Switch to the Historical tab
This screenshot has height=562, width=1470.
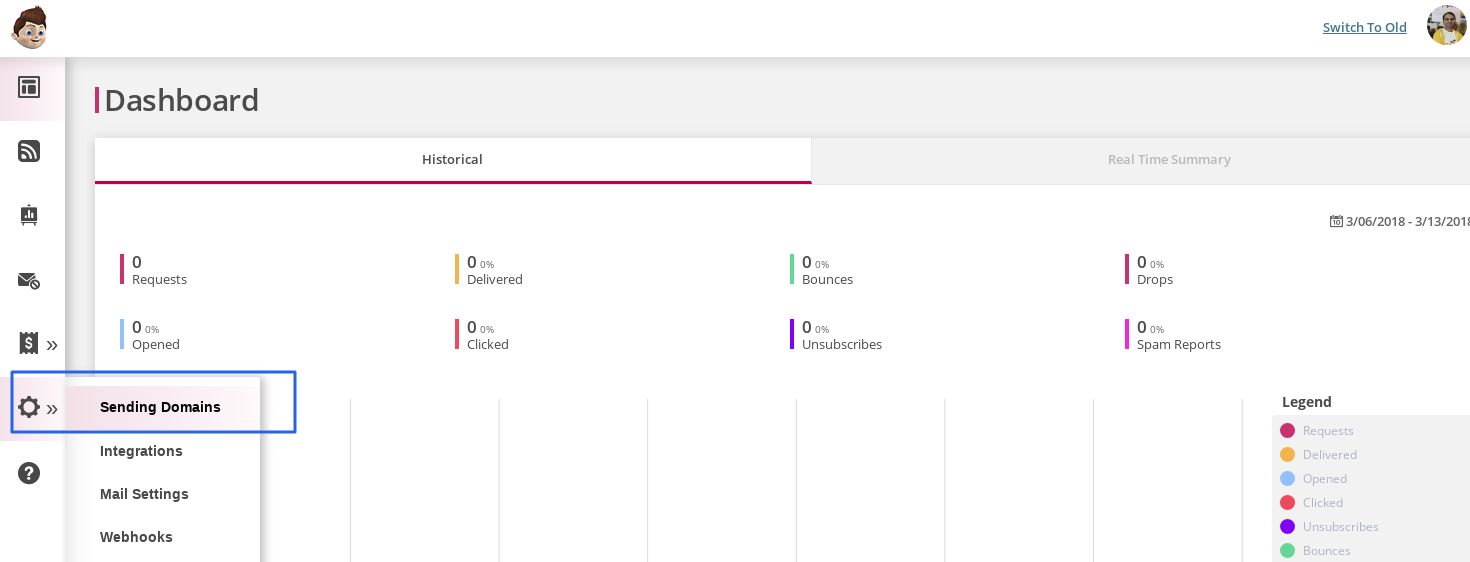point(452,160)
